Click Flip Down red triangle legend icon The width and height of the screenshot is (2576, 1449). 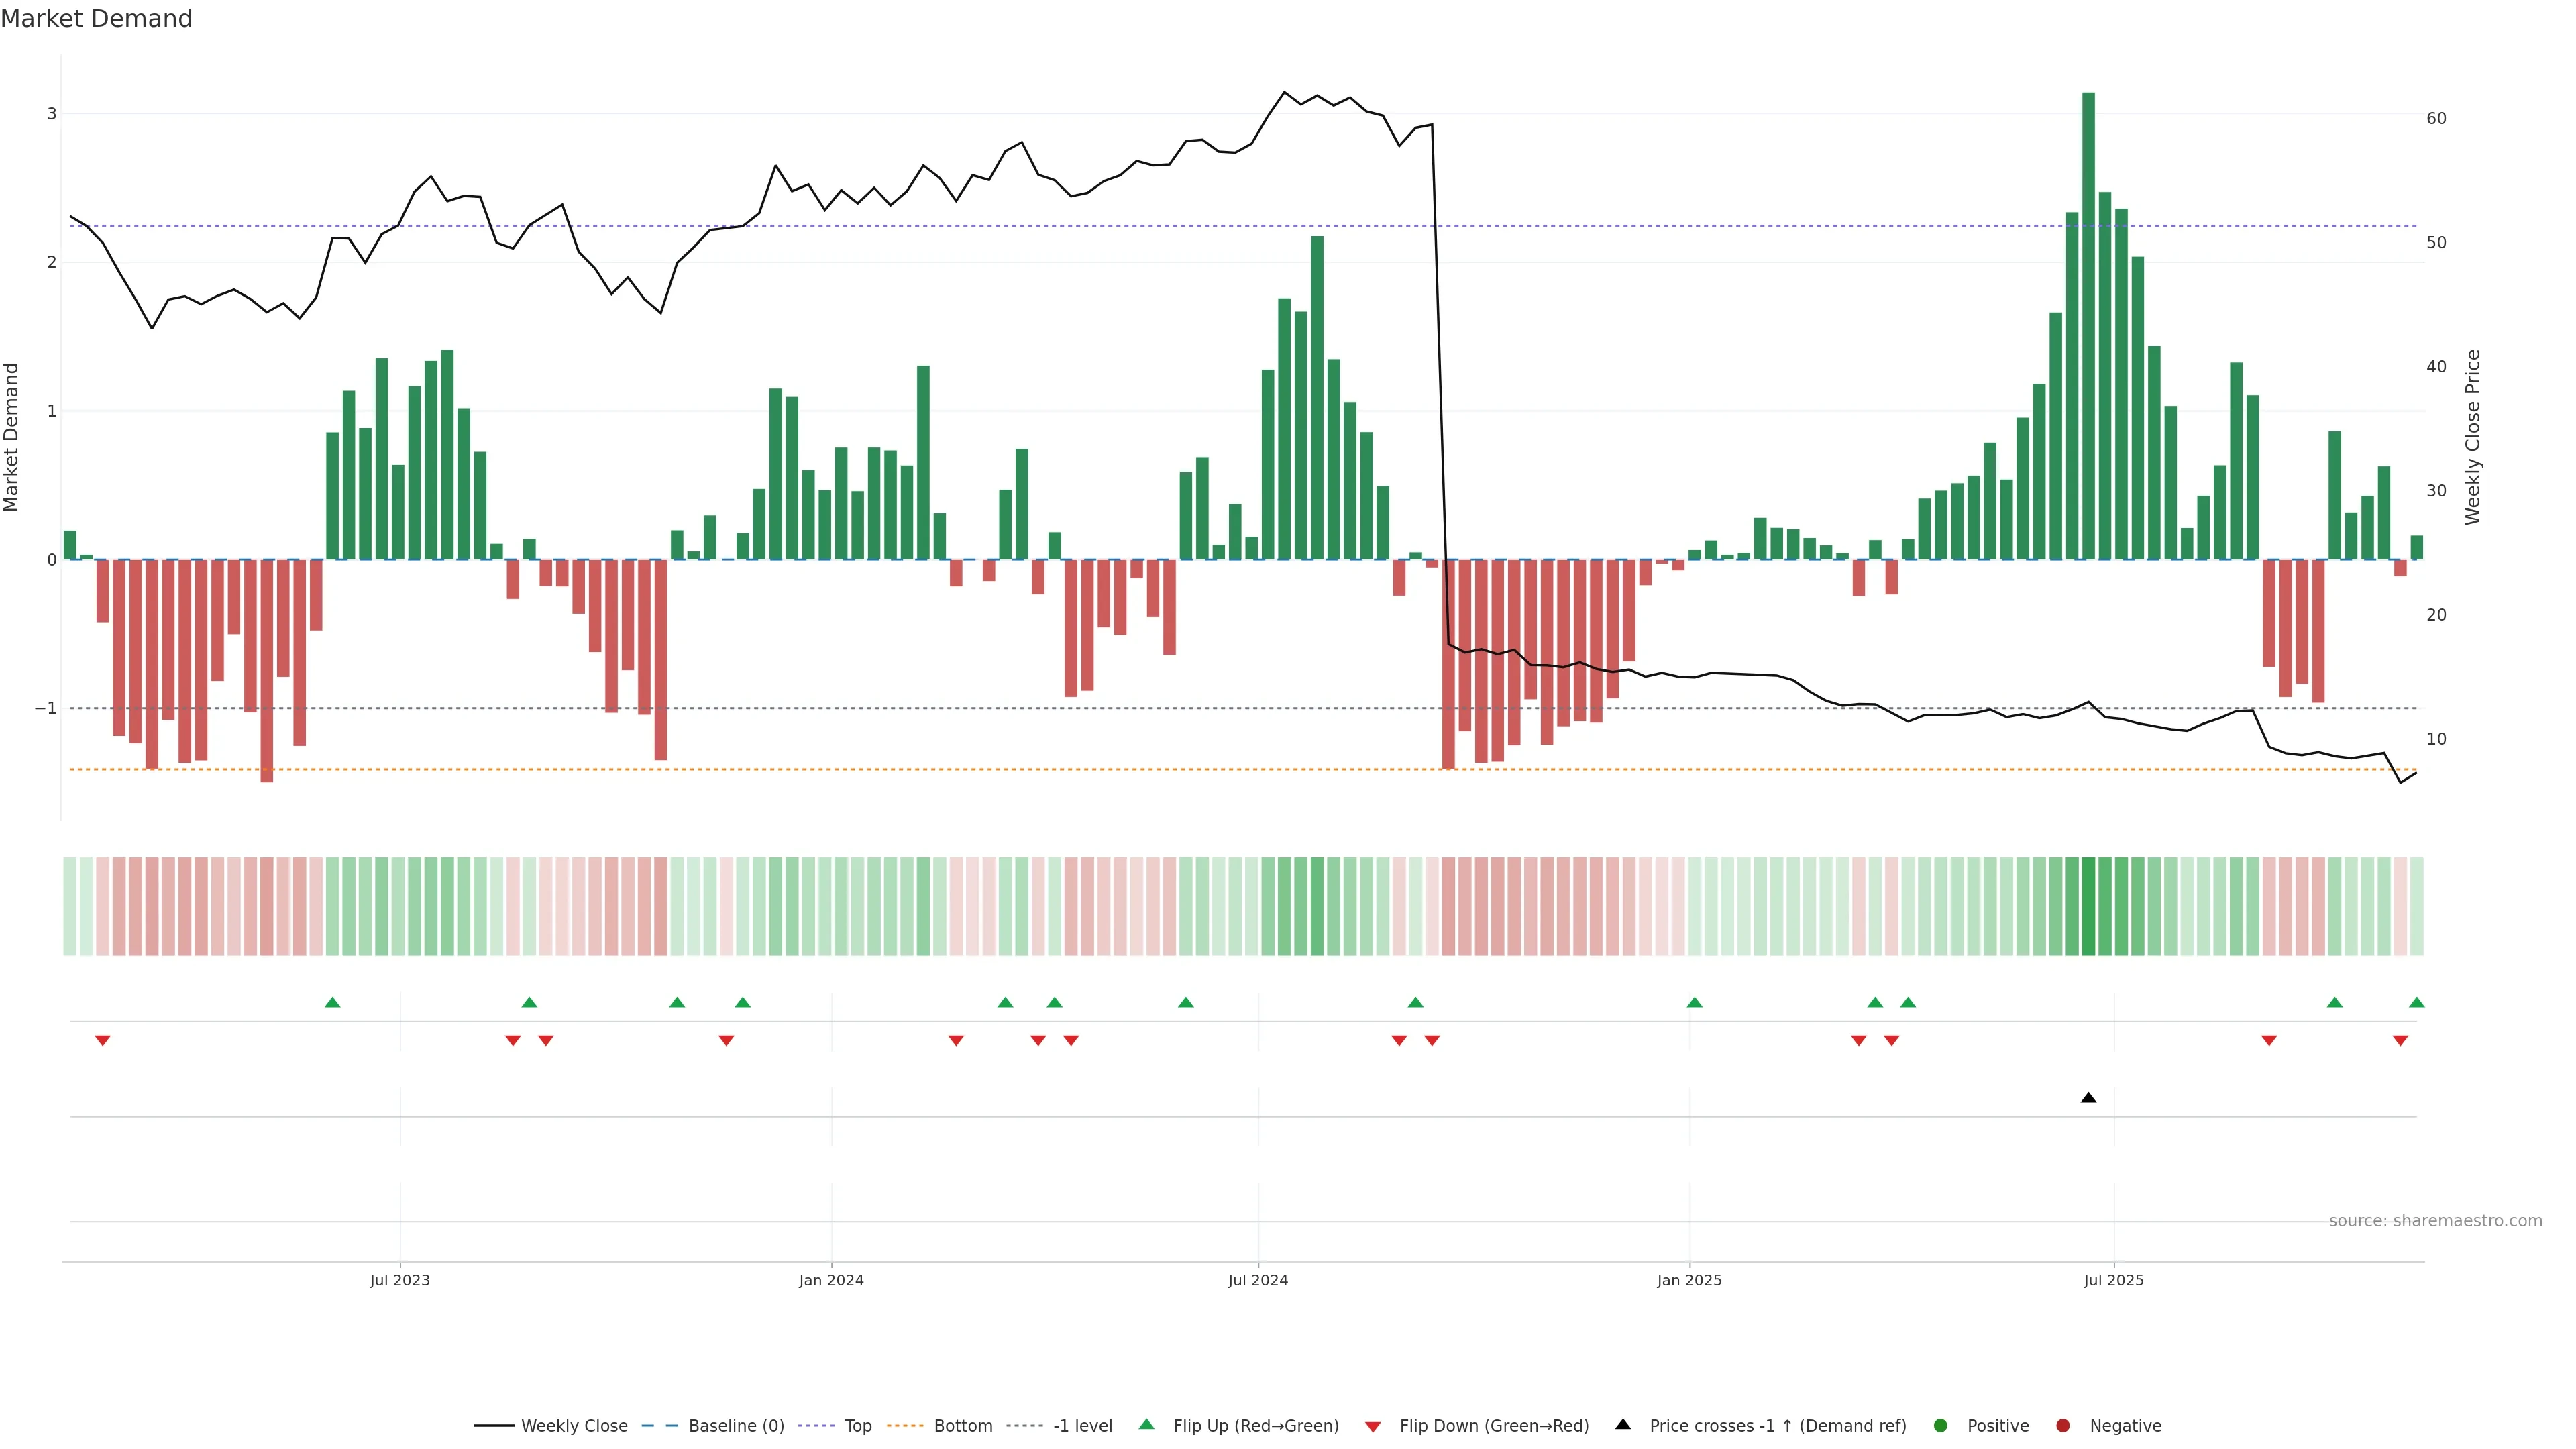[1373, 1427]
